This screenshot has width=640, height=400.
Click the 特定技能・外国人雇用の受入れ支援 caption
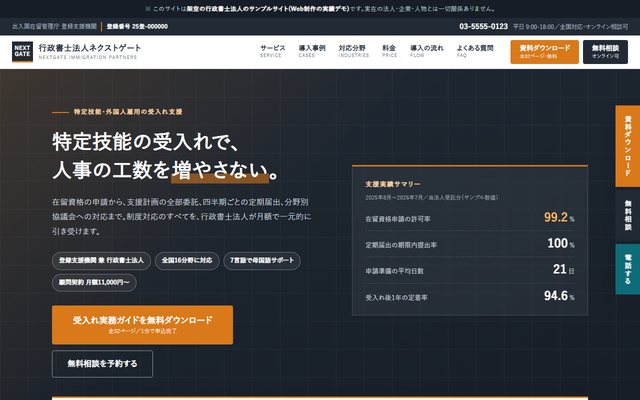(x=128, y=112)
